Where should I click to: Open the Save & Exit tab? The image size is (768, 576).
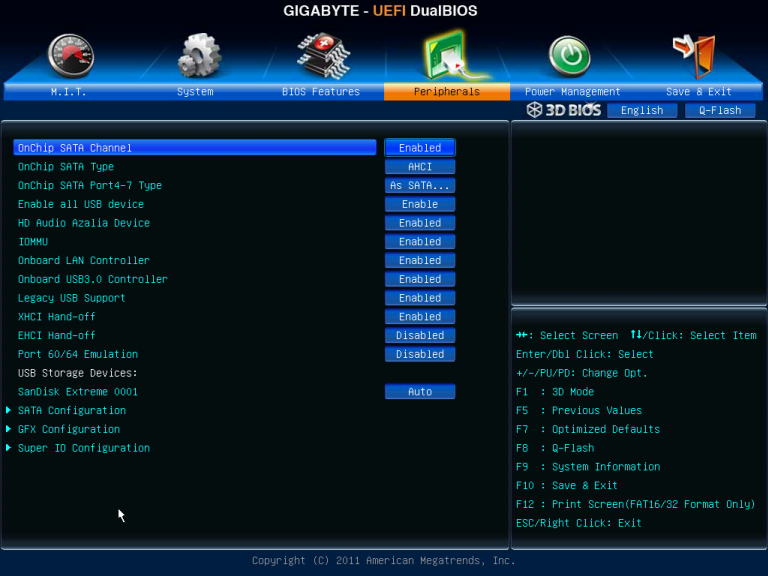698,92
